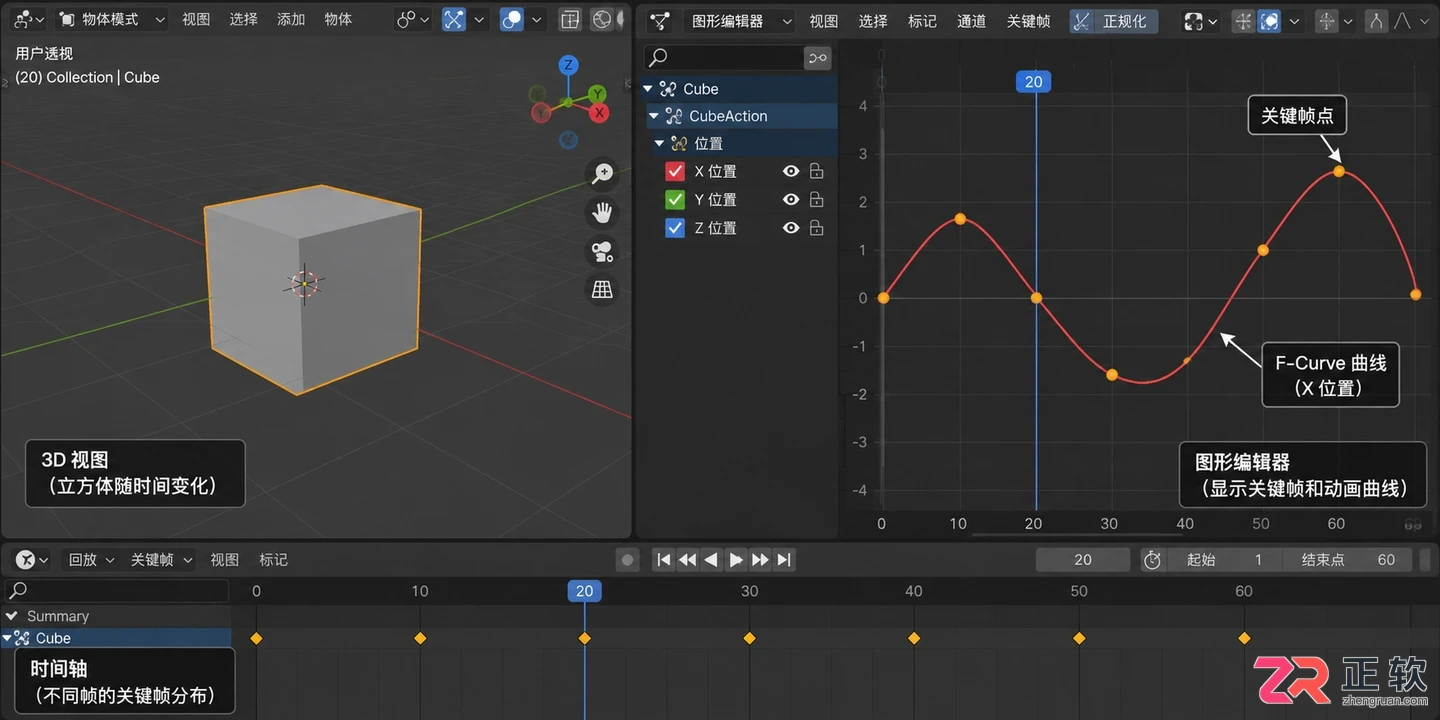Open the object visibility filter dropdown
This screenshot has height=720, width=1440.
point(412,19)
